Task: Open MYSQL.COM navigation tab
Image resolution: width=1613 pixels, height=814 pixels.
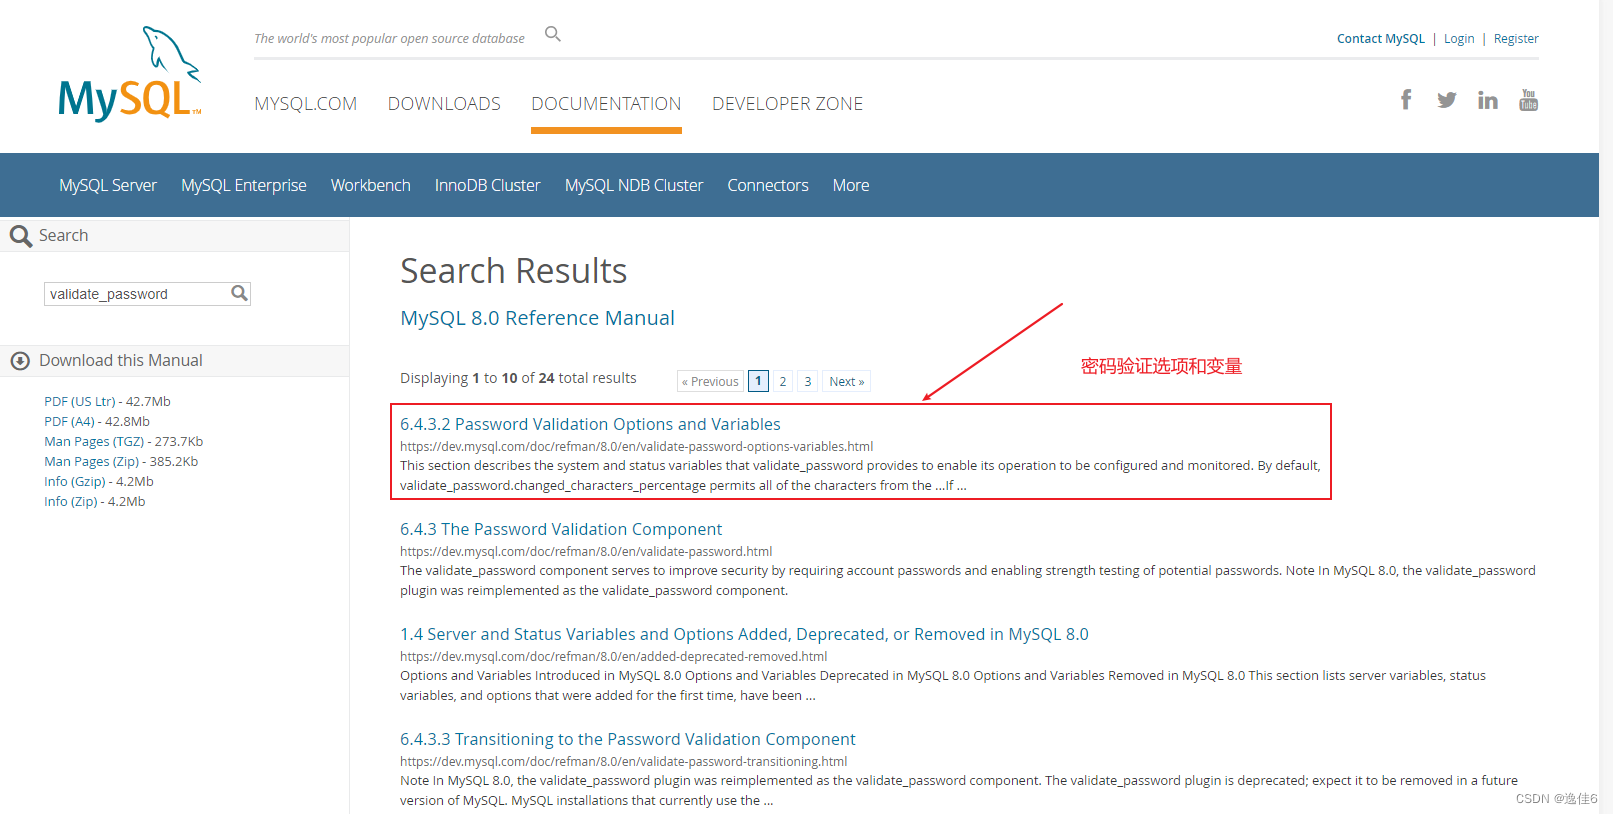Action: (305, 104)
